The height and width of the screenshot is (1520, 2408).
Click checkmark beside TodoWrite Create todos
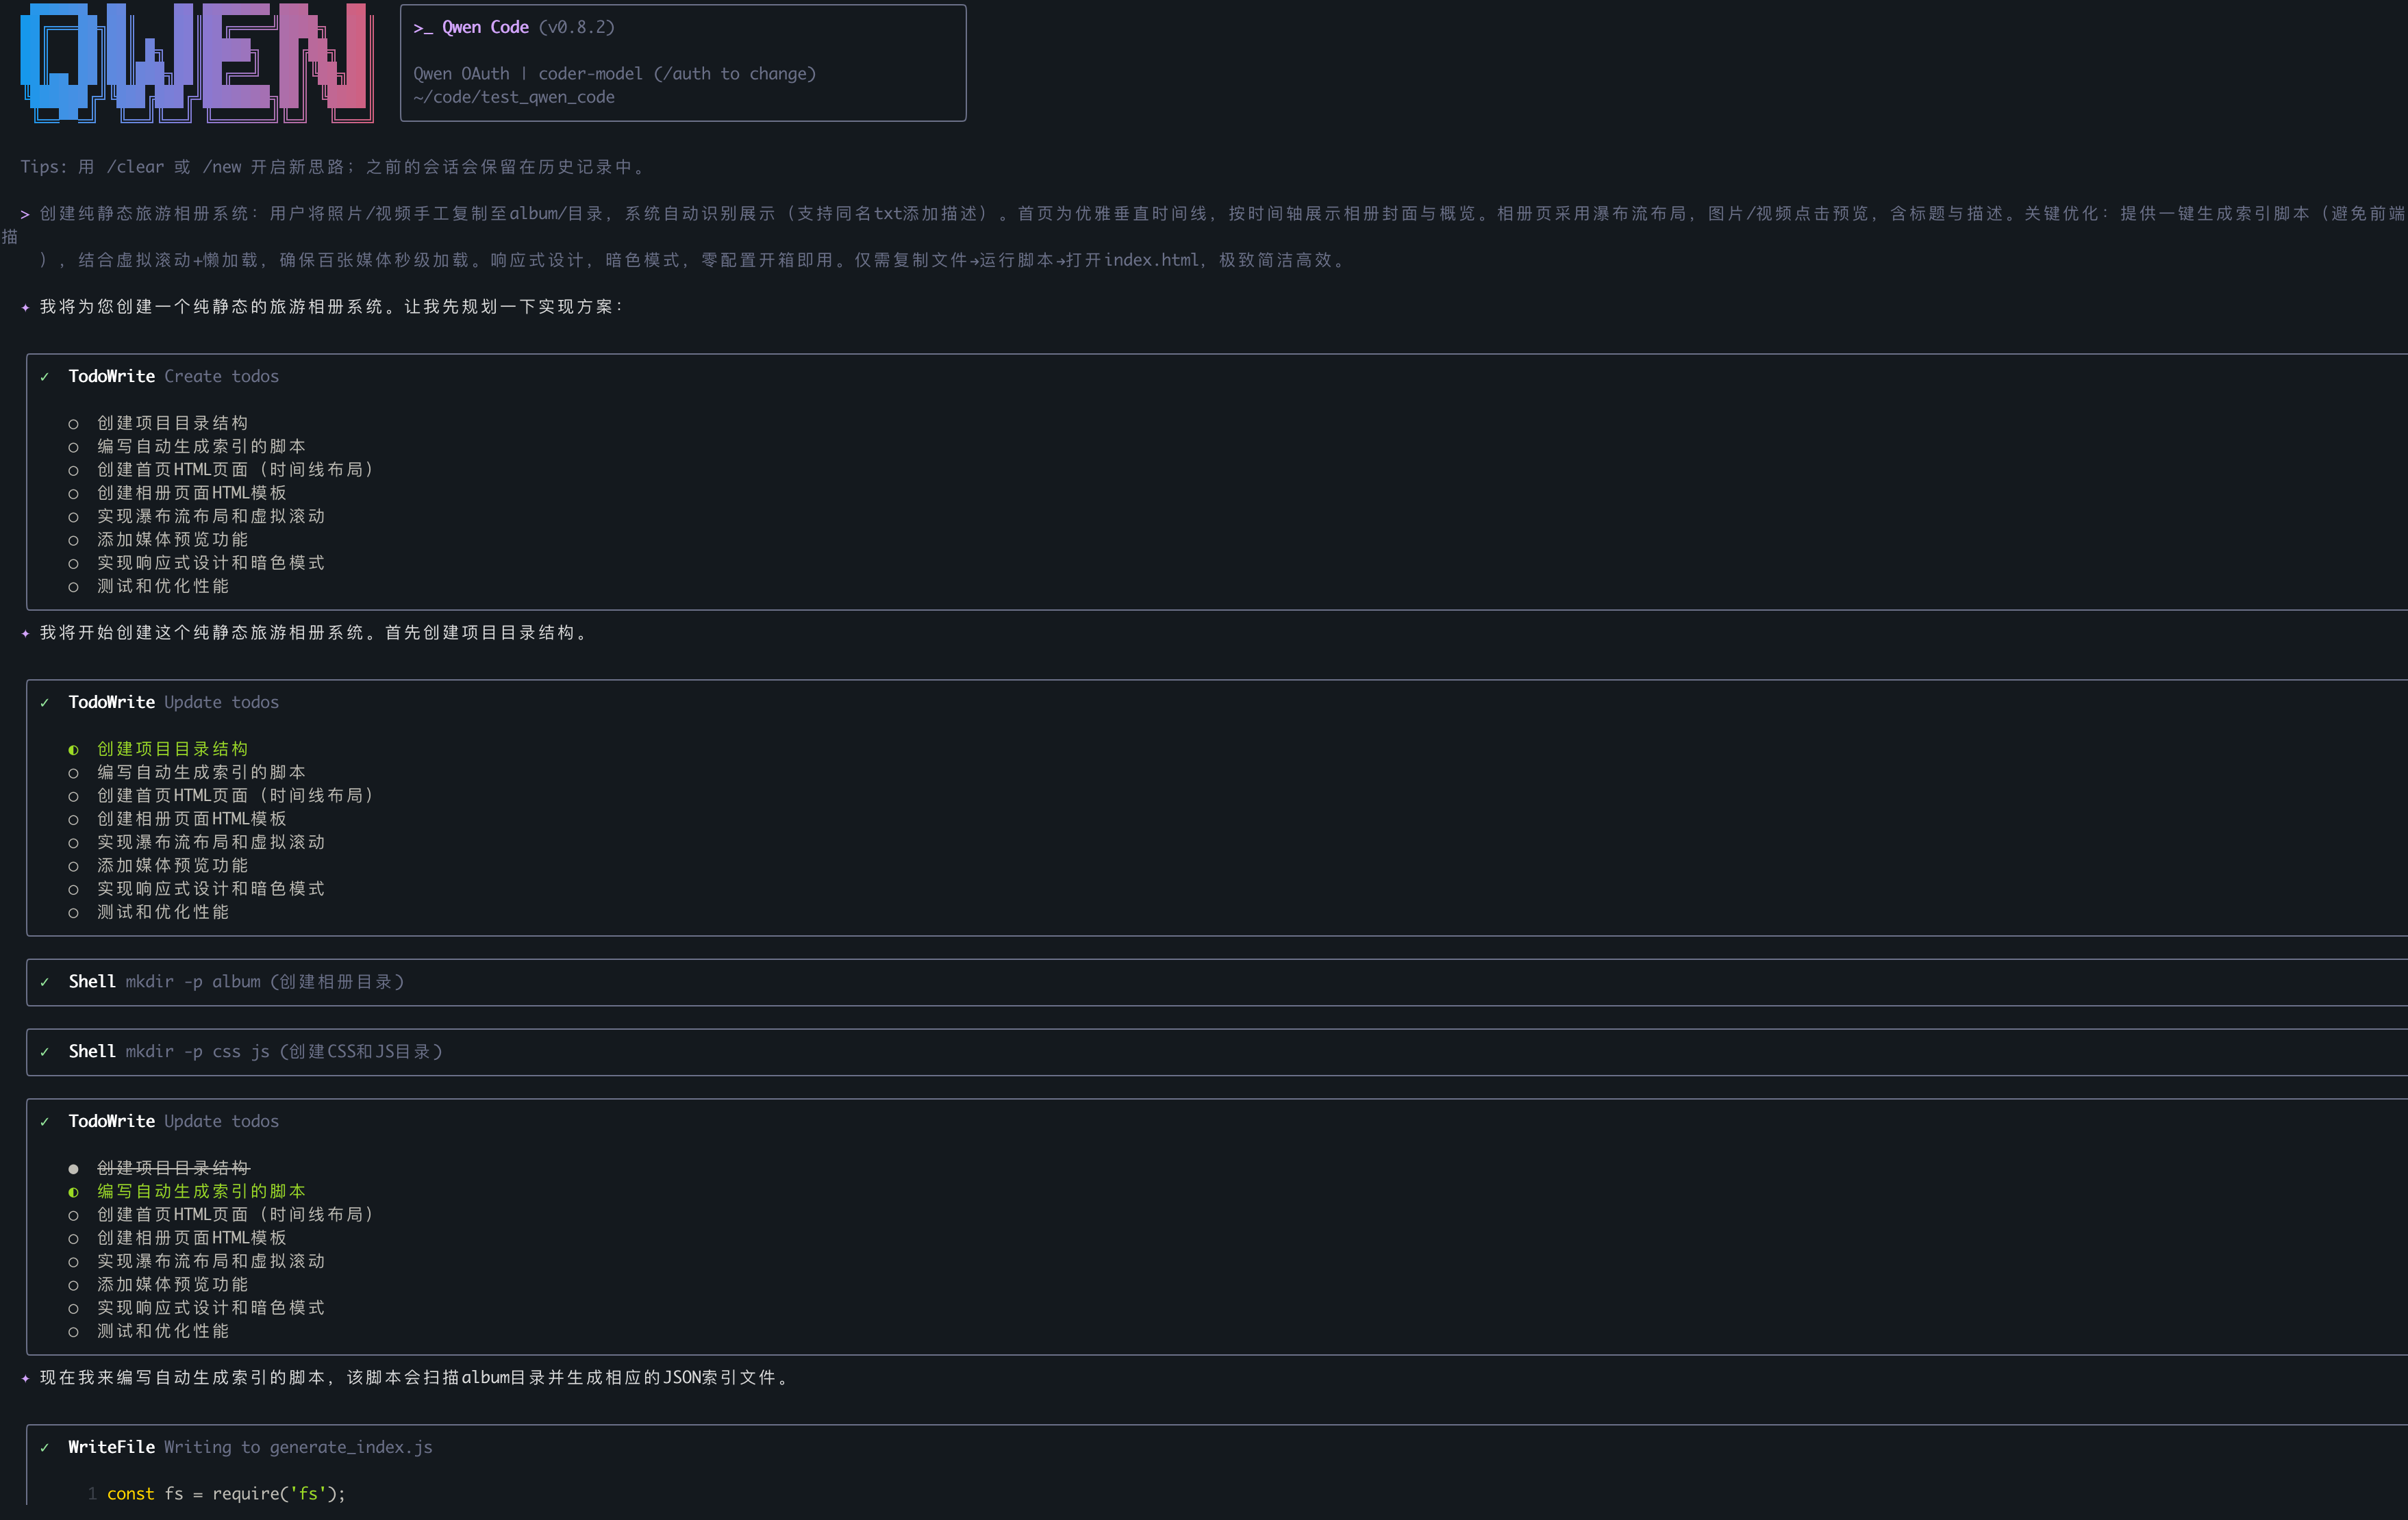tap(45, 377)
